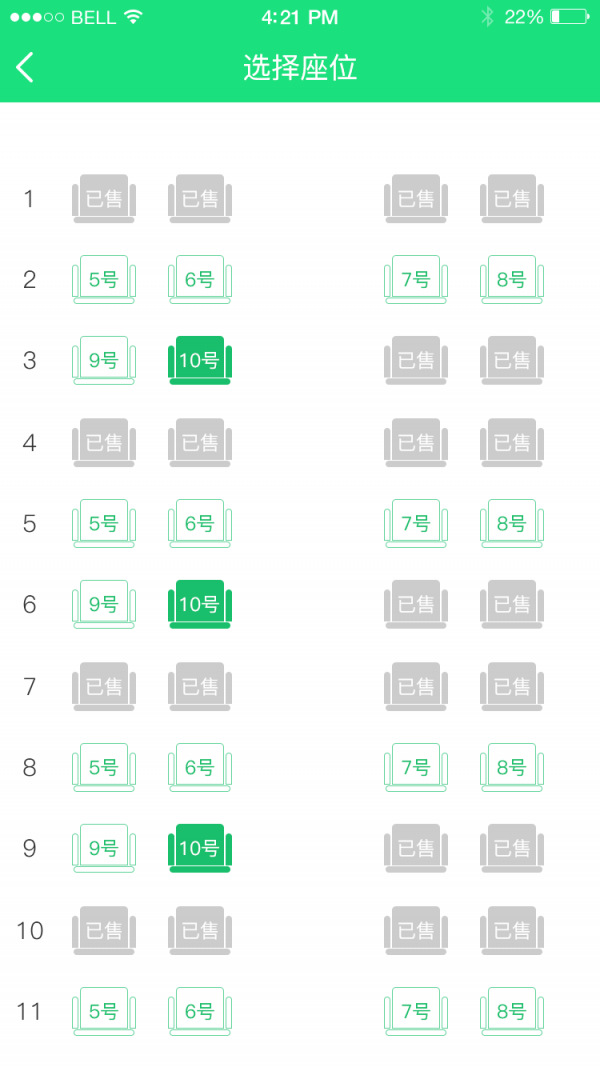
Task: Select seat 7号 in row 8
Action: click(x=416, y=768)
